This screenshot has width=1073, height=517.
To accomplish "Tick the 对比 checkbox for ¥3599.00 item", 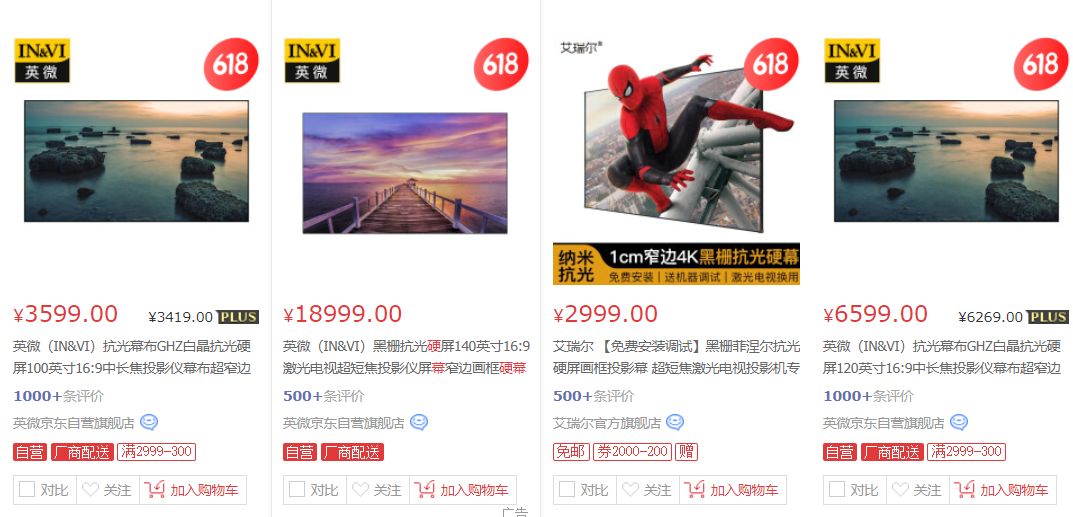I will coord(27,489).
